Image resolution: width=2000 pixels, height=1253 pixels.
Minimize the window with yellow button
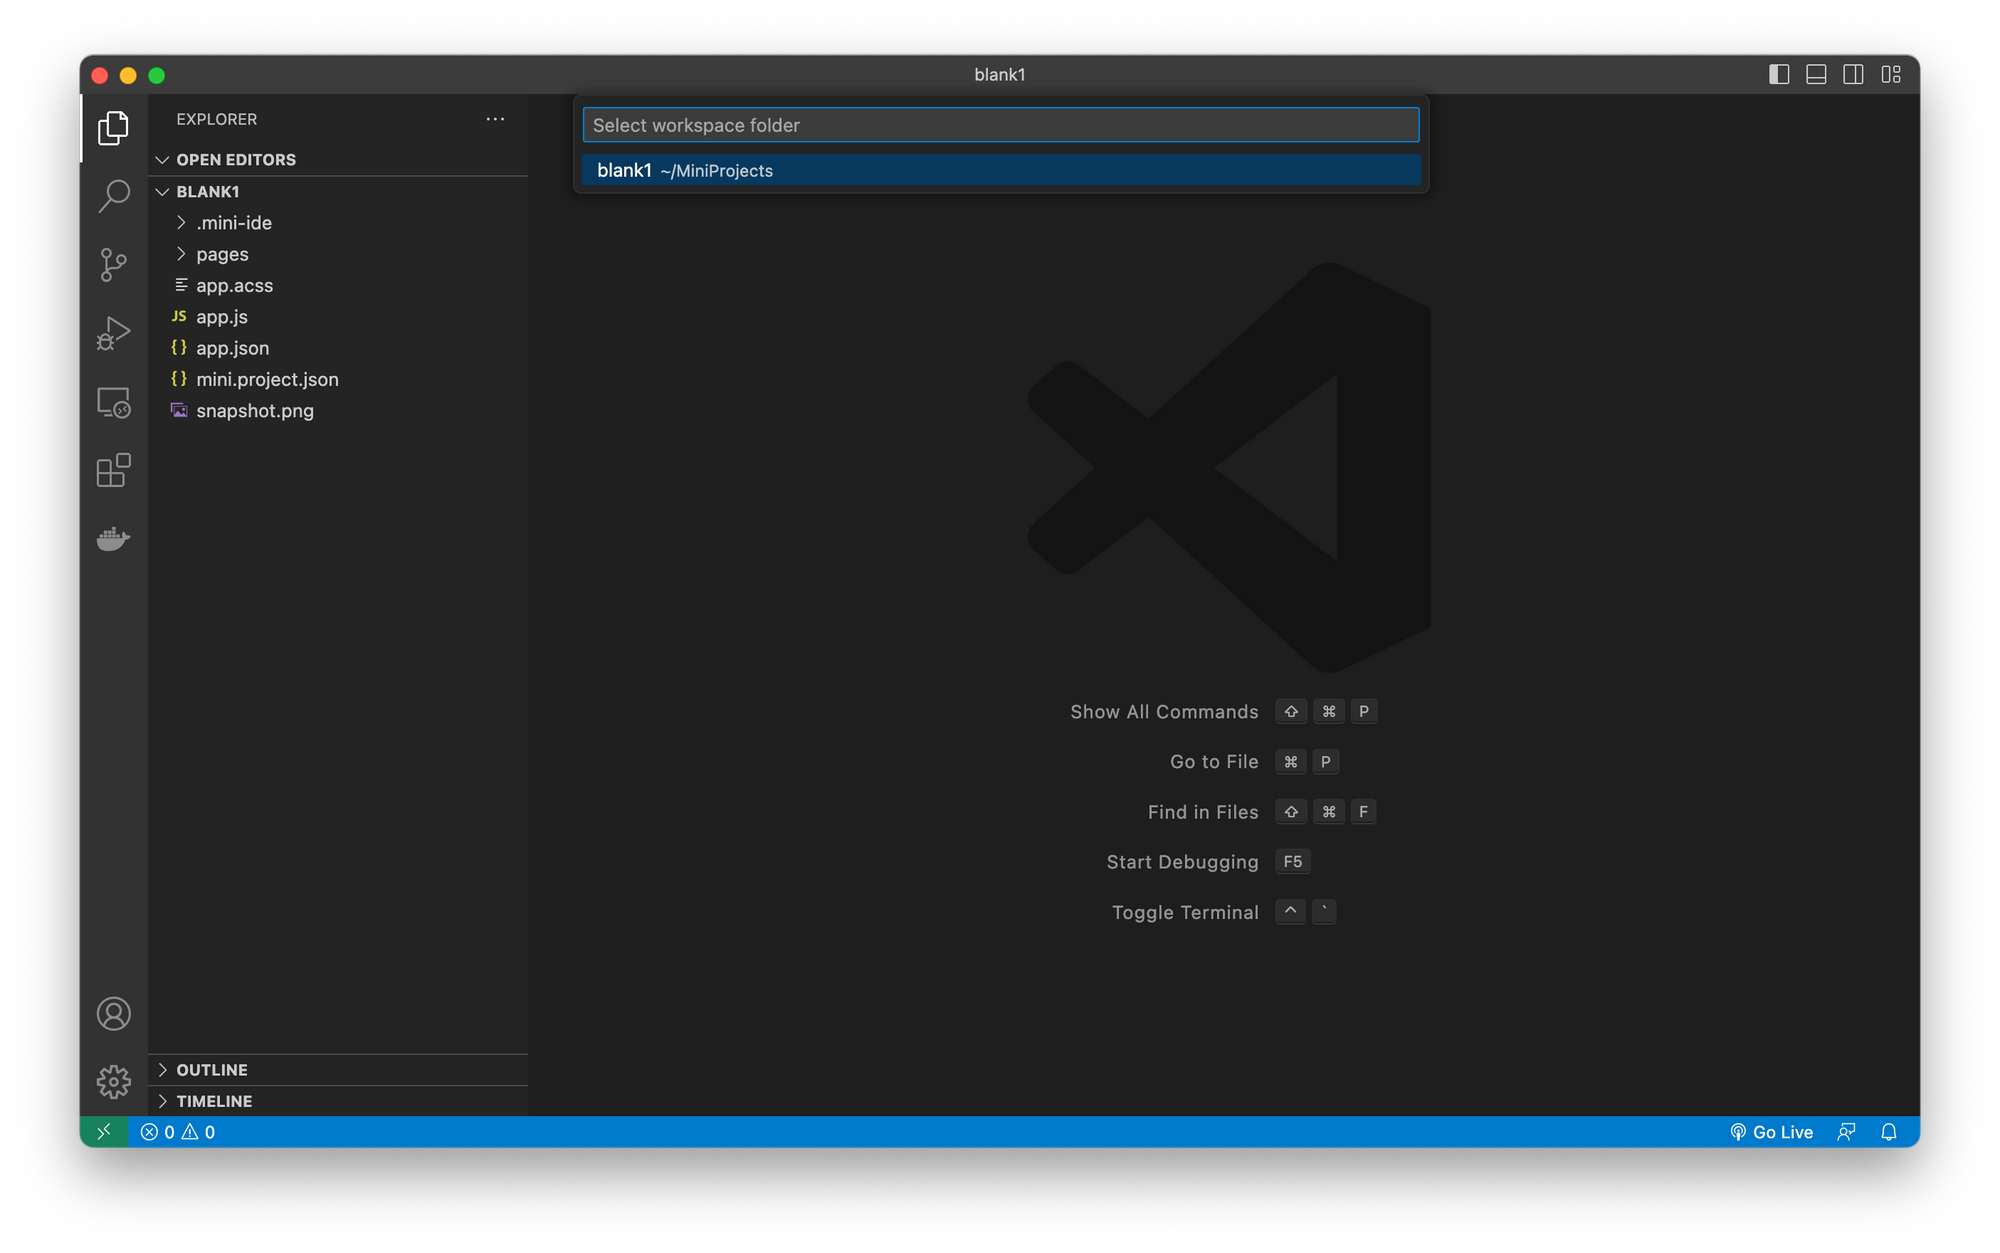point(128,75)
